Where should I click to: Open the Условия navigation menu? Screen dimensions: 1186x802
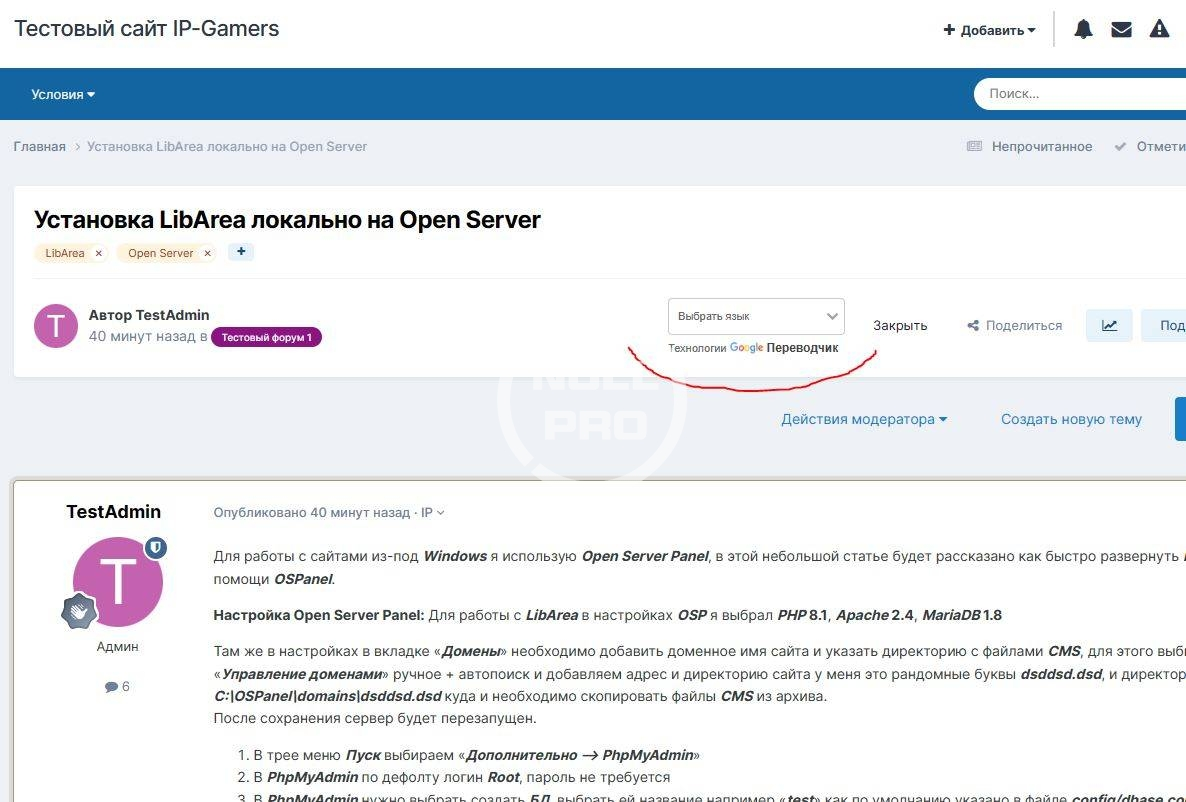(63, 94)
